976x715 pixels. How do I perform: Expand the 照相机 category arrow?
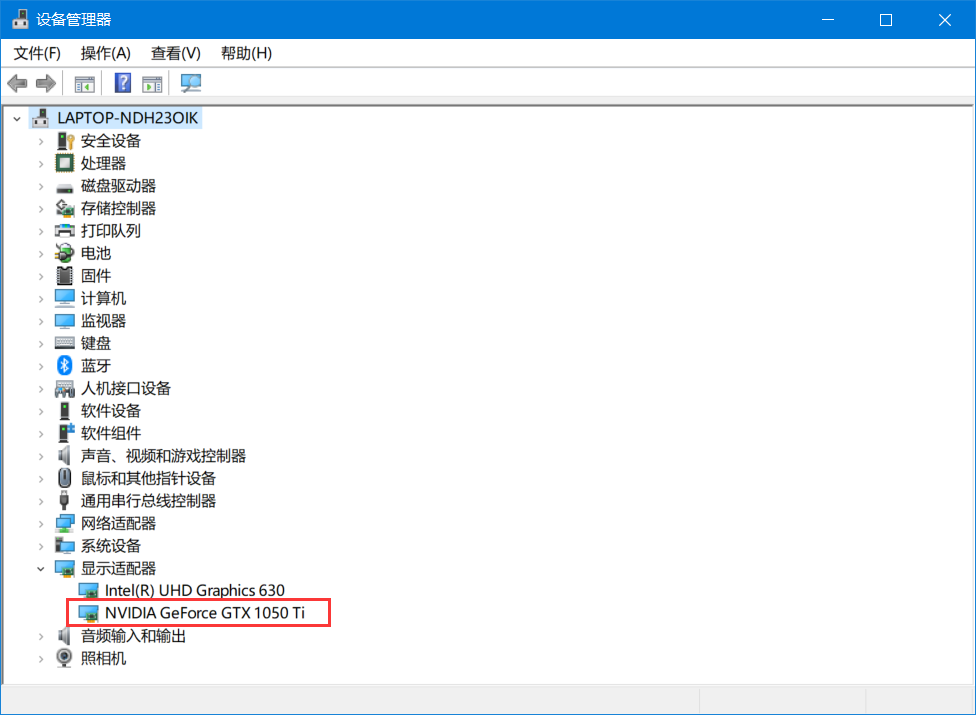(41, 658)
